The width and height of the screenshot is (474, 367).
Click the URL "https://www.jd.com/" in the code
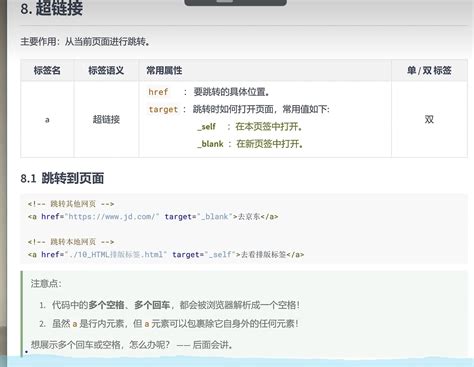pos(112,217)
